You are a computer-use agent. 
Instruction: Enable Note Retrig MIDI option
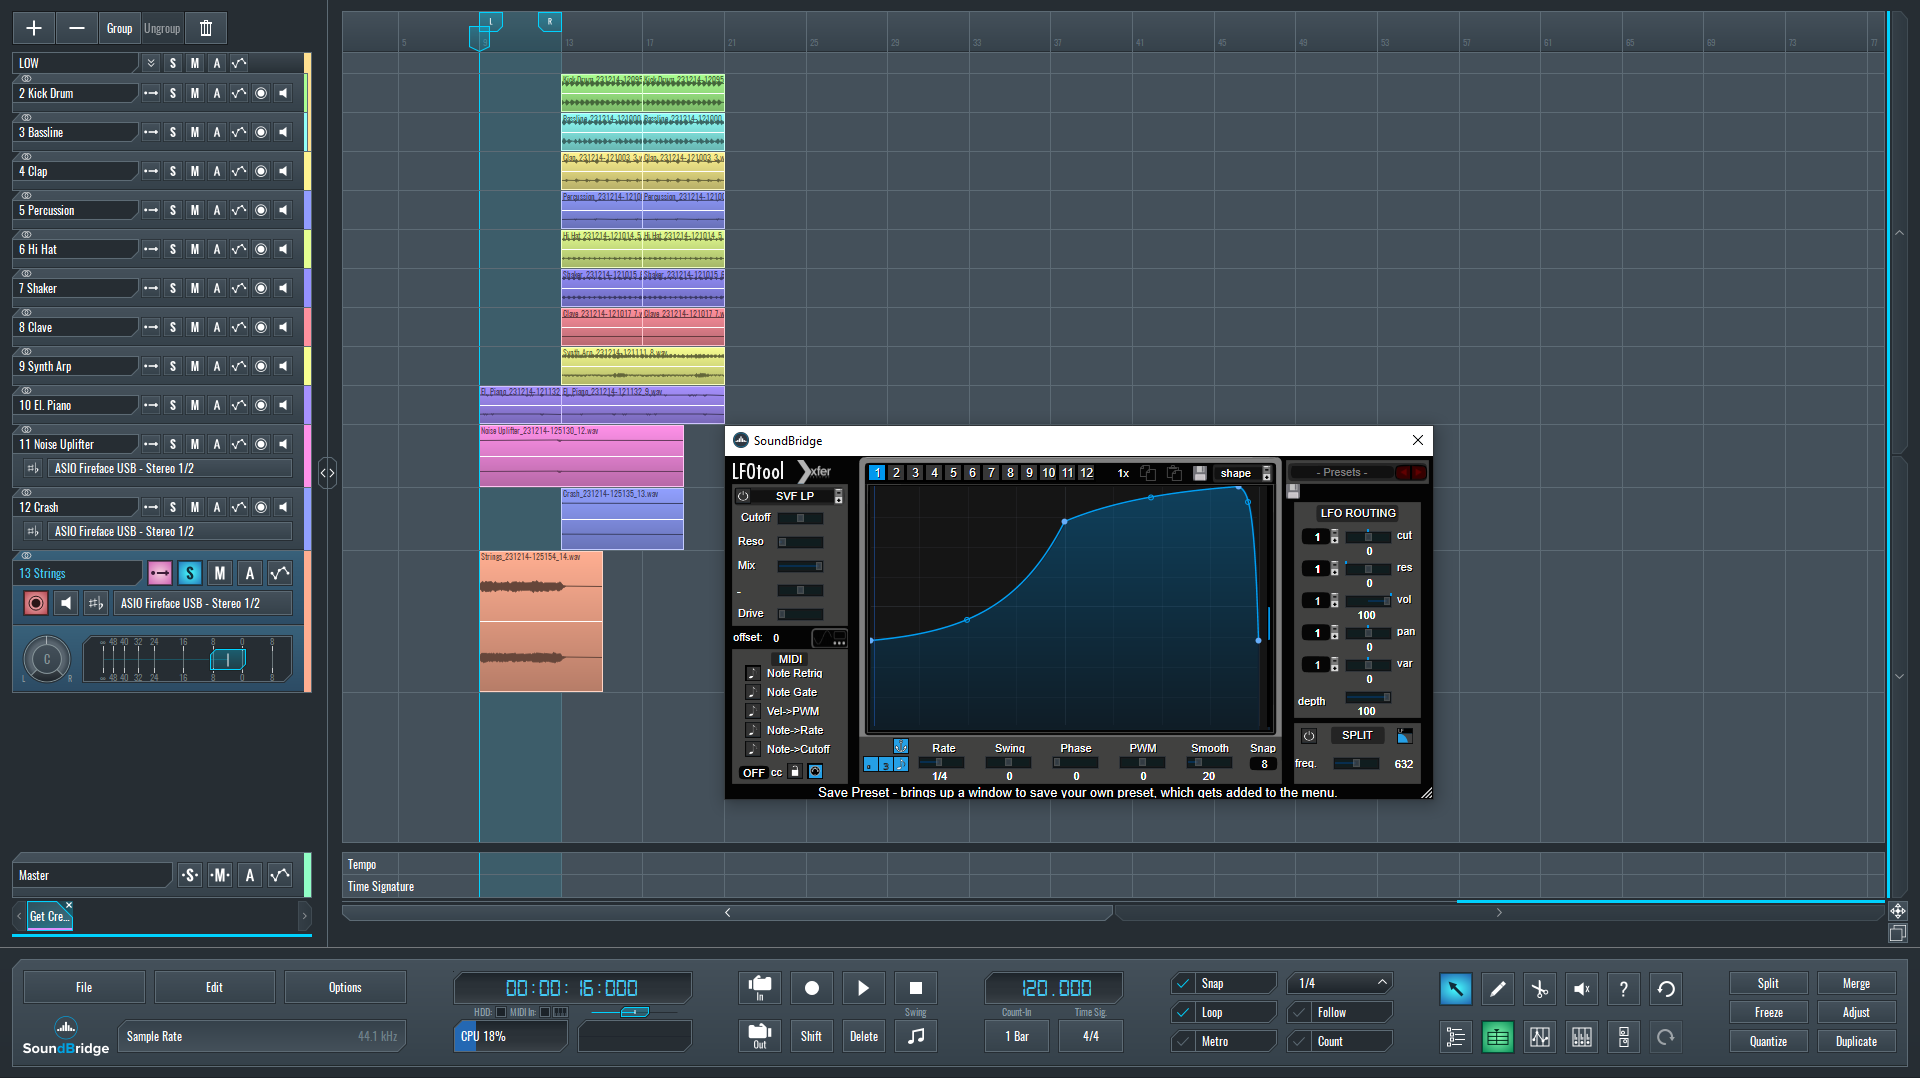(753, 673)
